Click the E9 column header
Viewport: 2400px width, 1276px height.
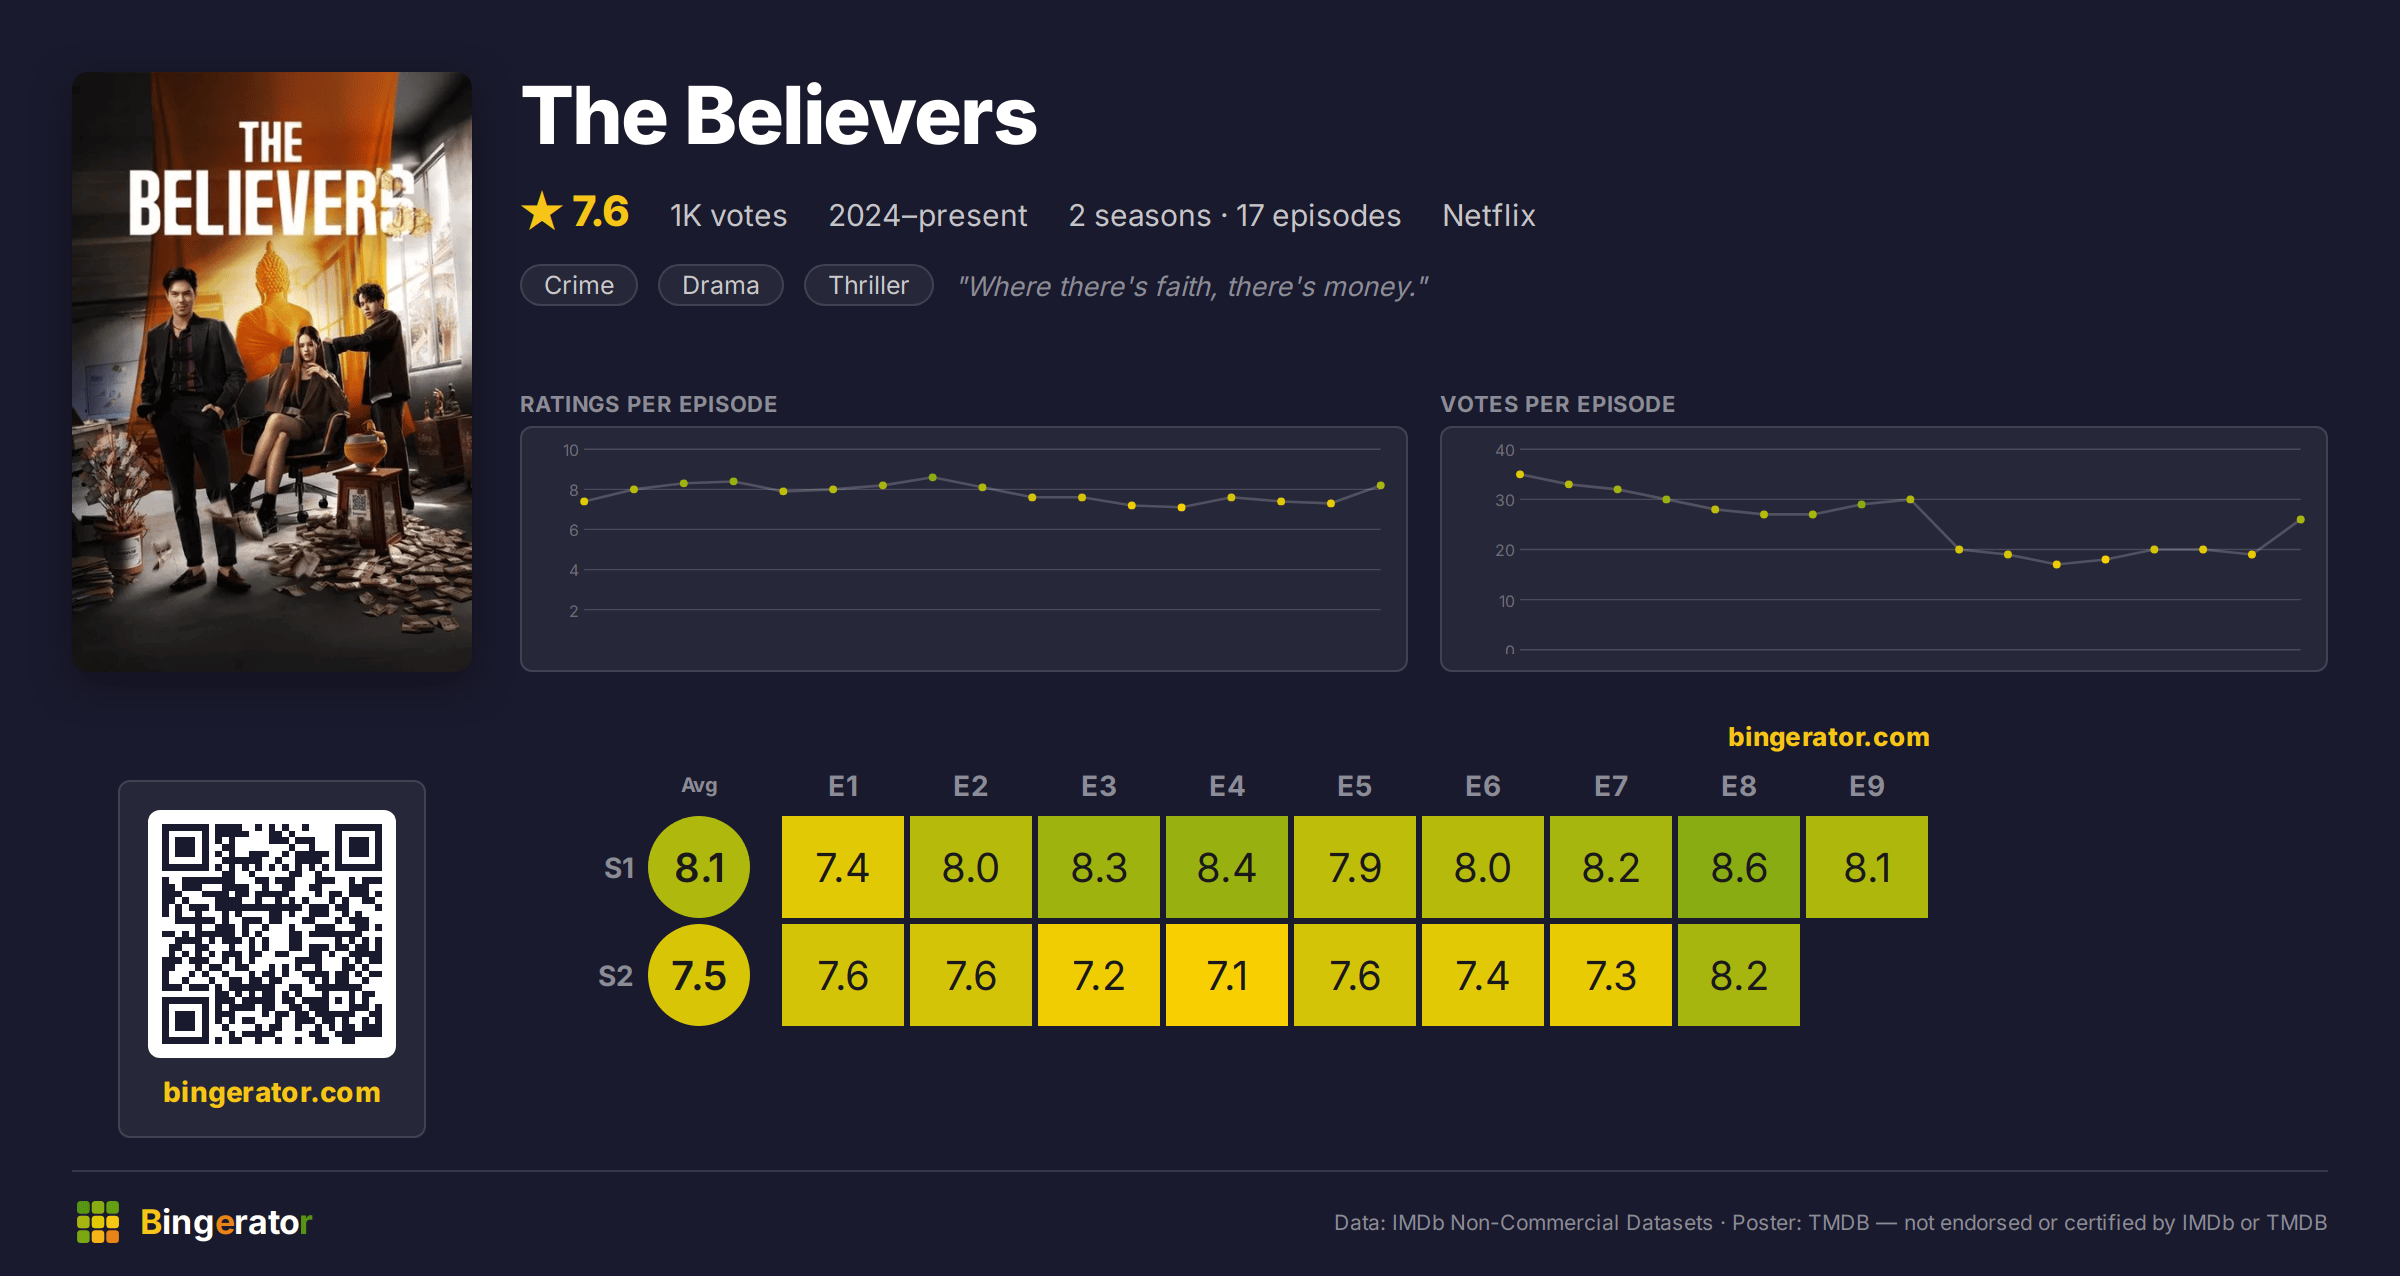click(1867, 786)
